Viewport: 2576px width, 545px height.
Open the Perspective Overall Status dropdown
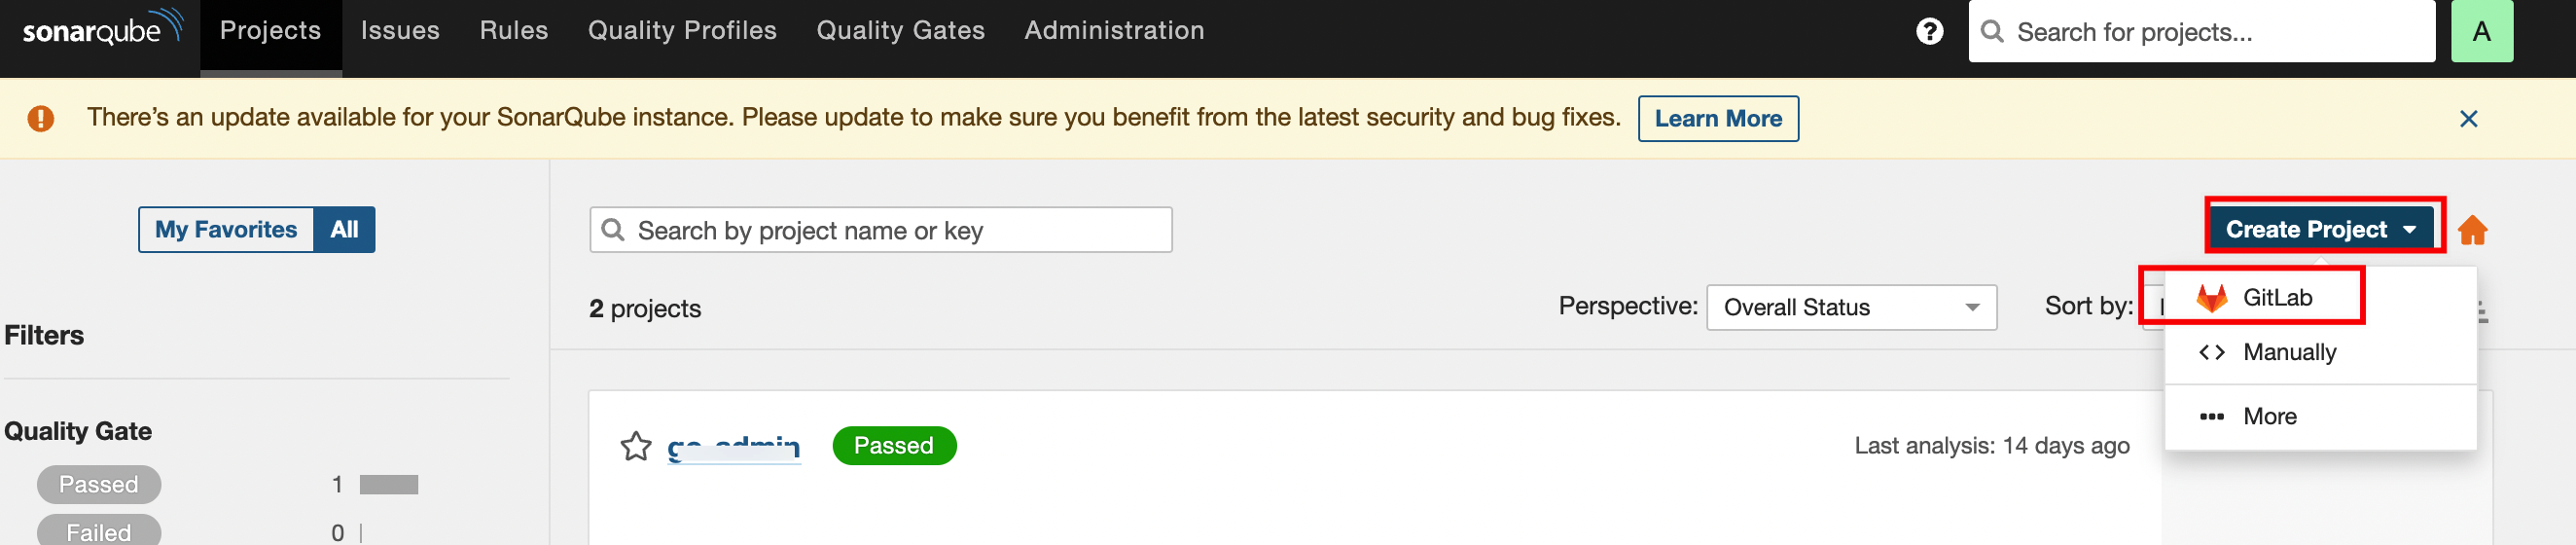pos(1850,307)
